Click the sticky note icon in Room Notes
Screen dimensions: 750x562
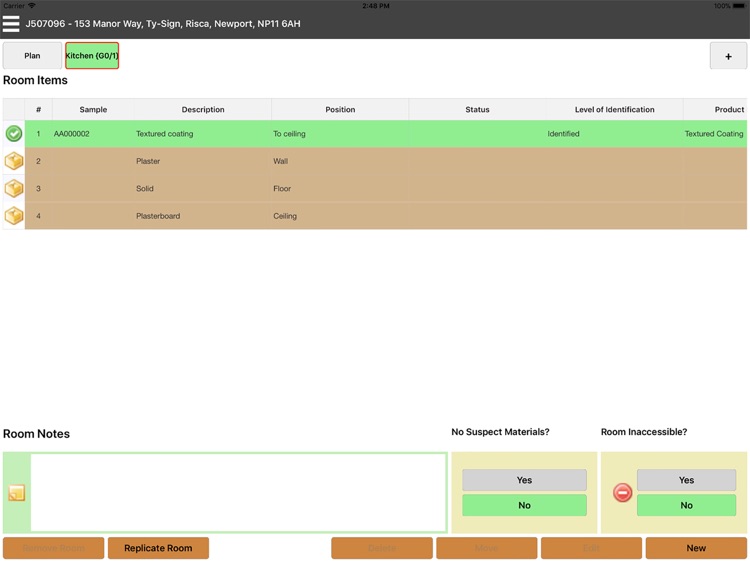pos(17,493)
